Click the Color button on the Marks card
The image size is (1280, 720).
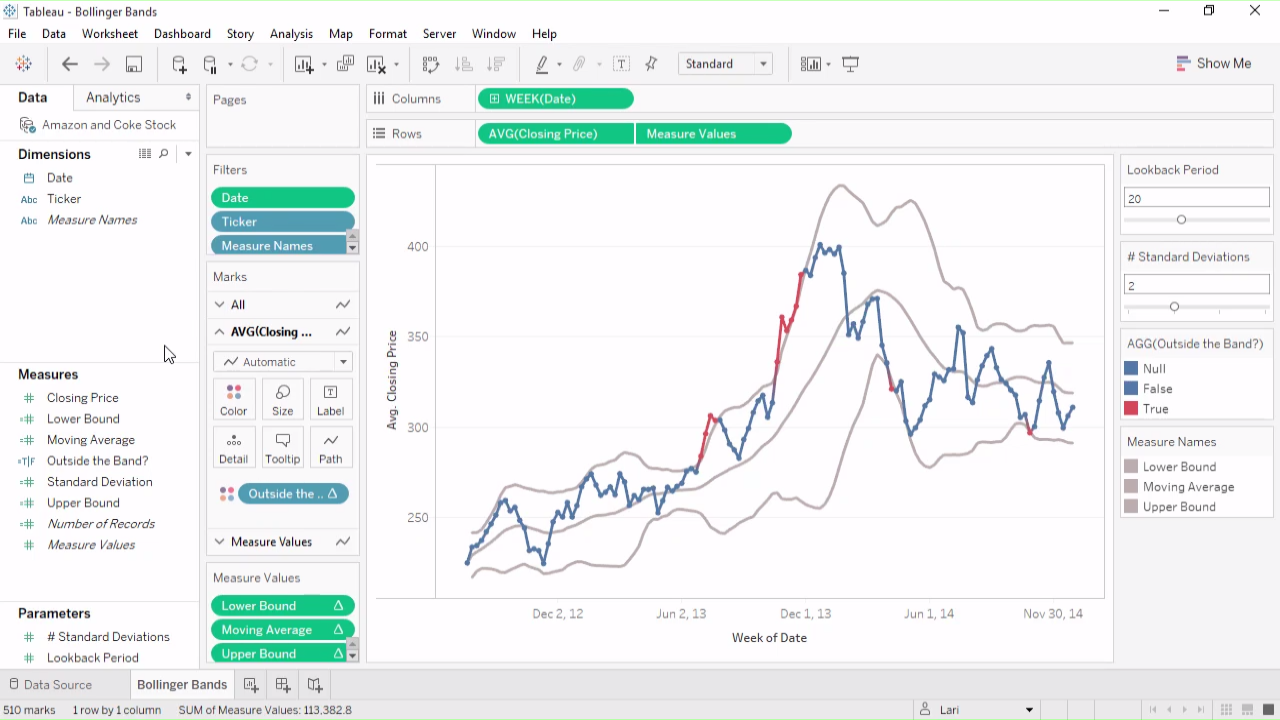233,399
